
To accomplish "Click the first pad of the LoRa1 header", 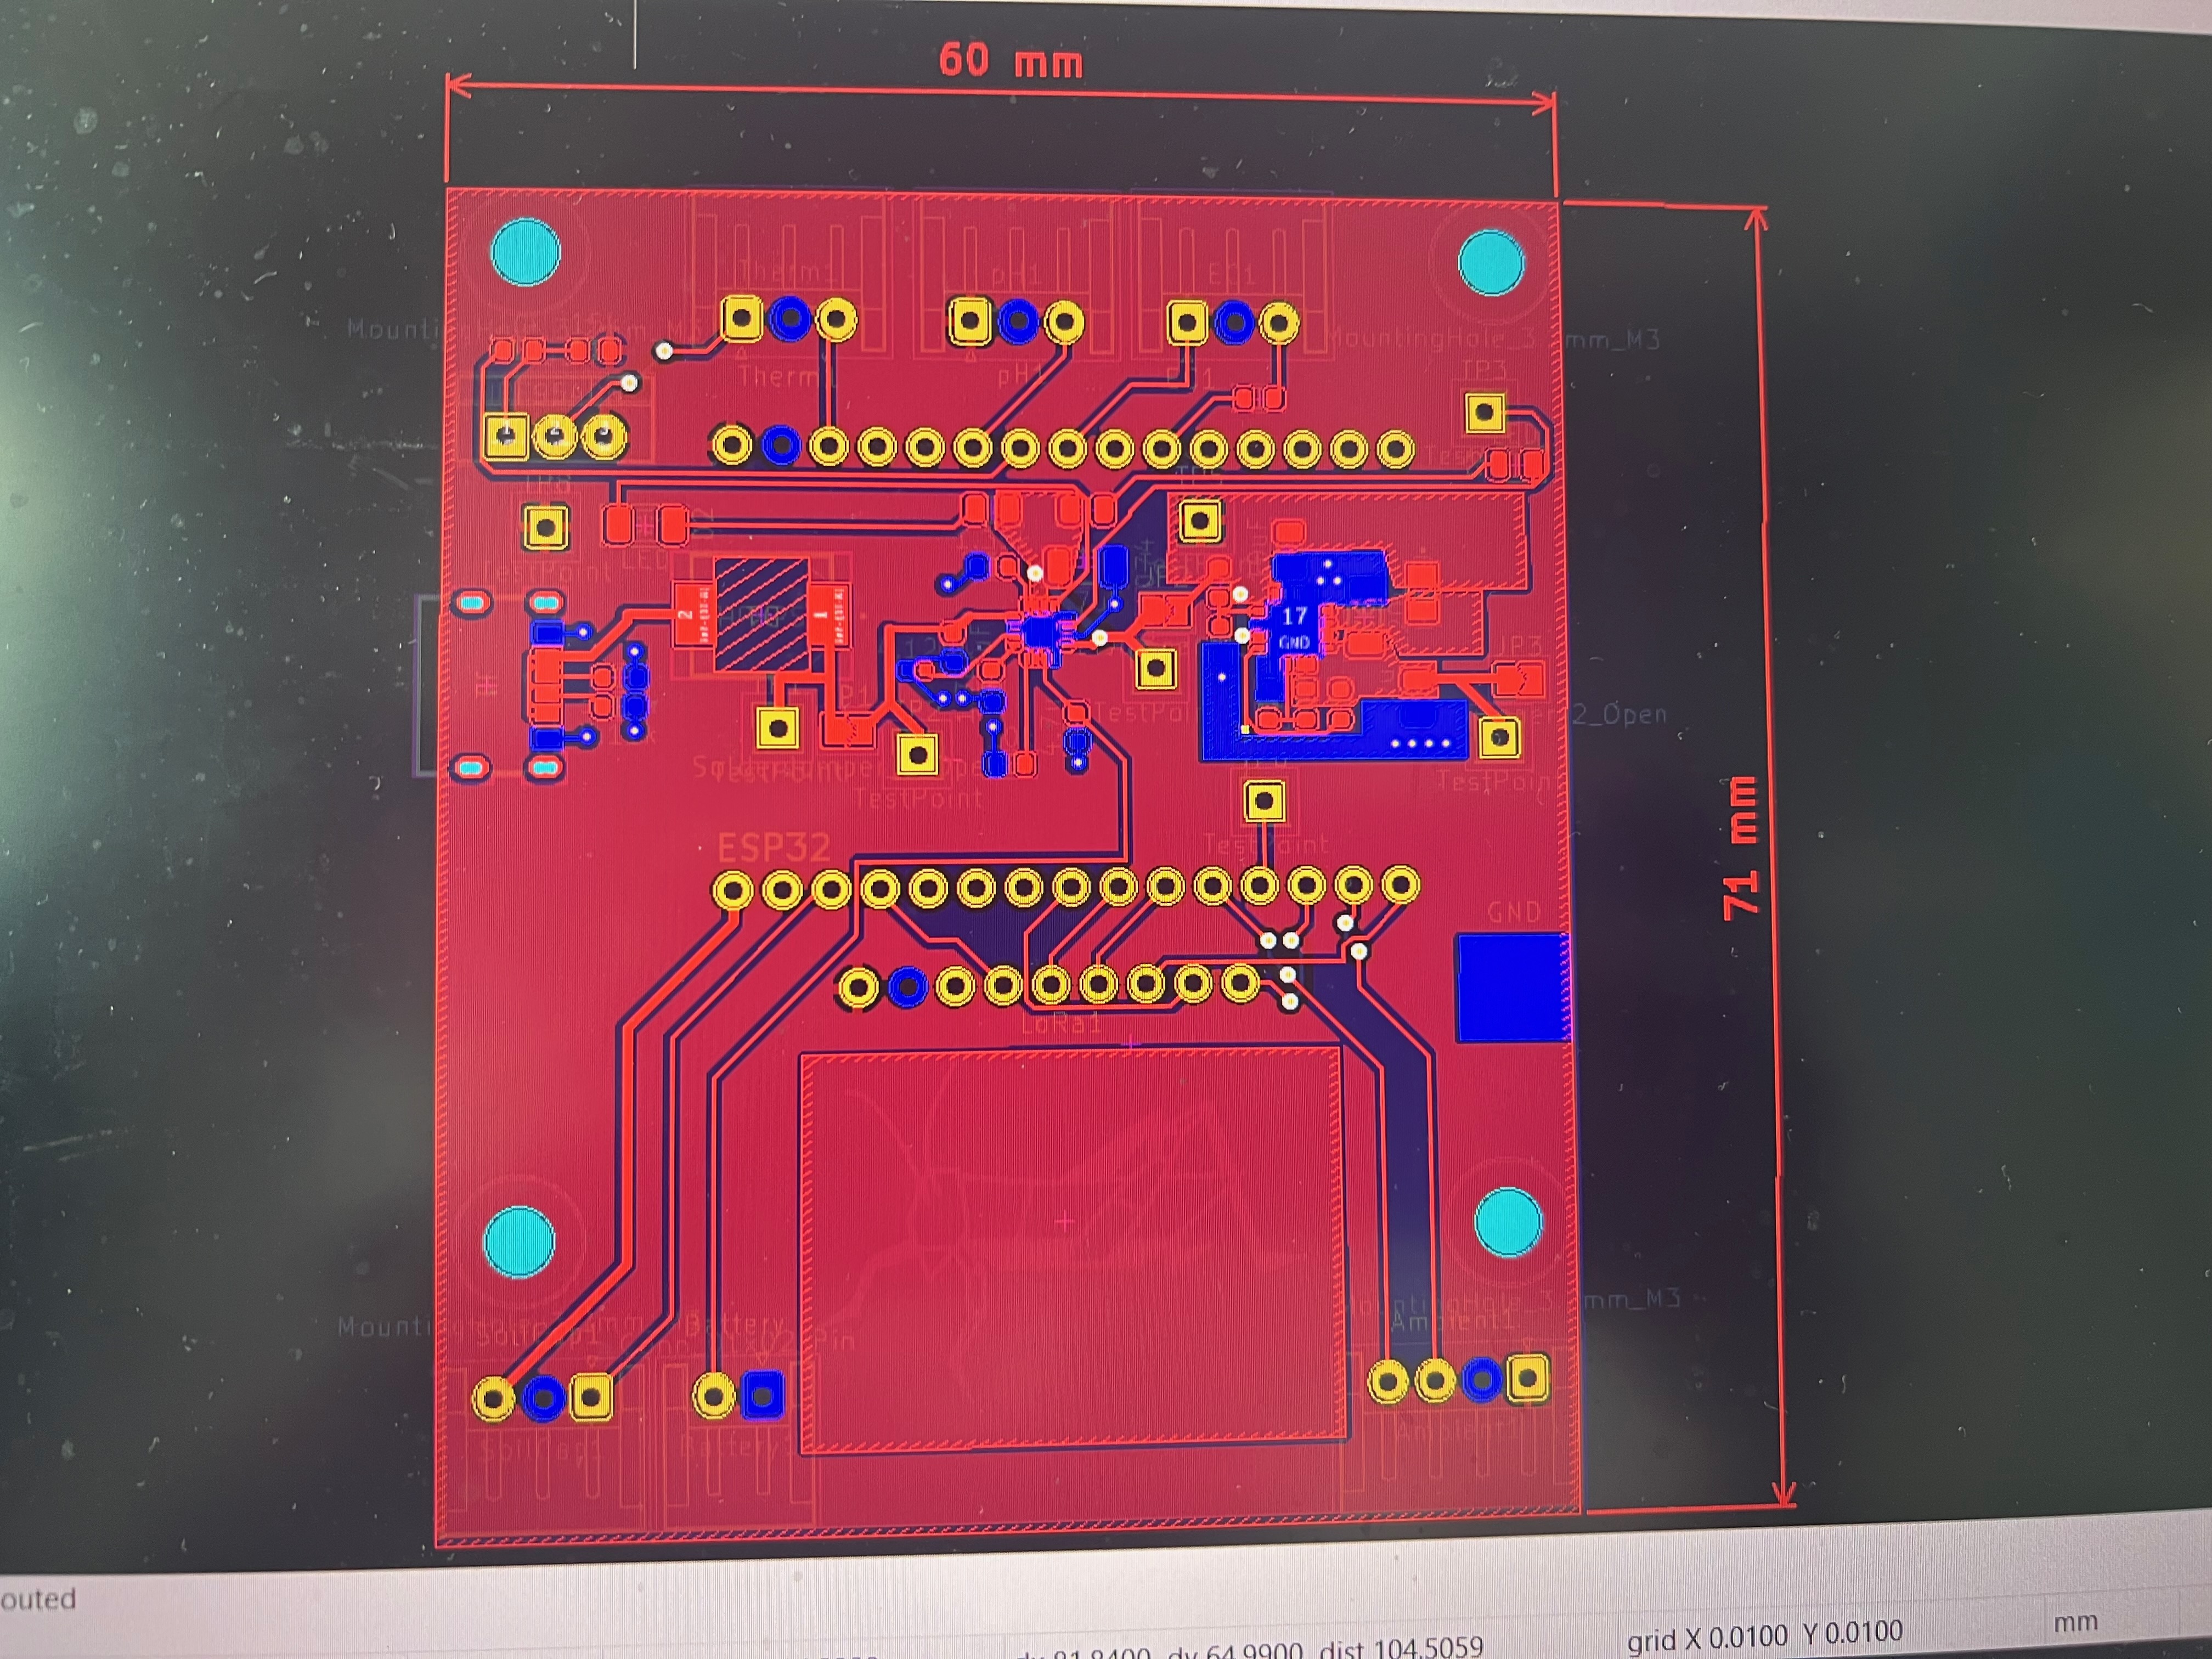I will pyautogui.click(x=858, y=987).
